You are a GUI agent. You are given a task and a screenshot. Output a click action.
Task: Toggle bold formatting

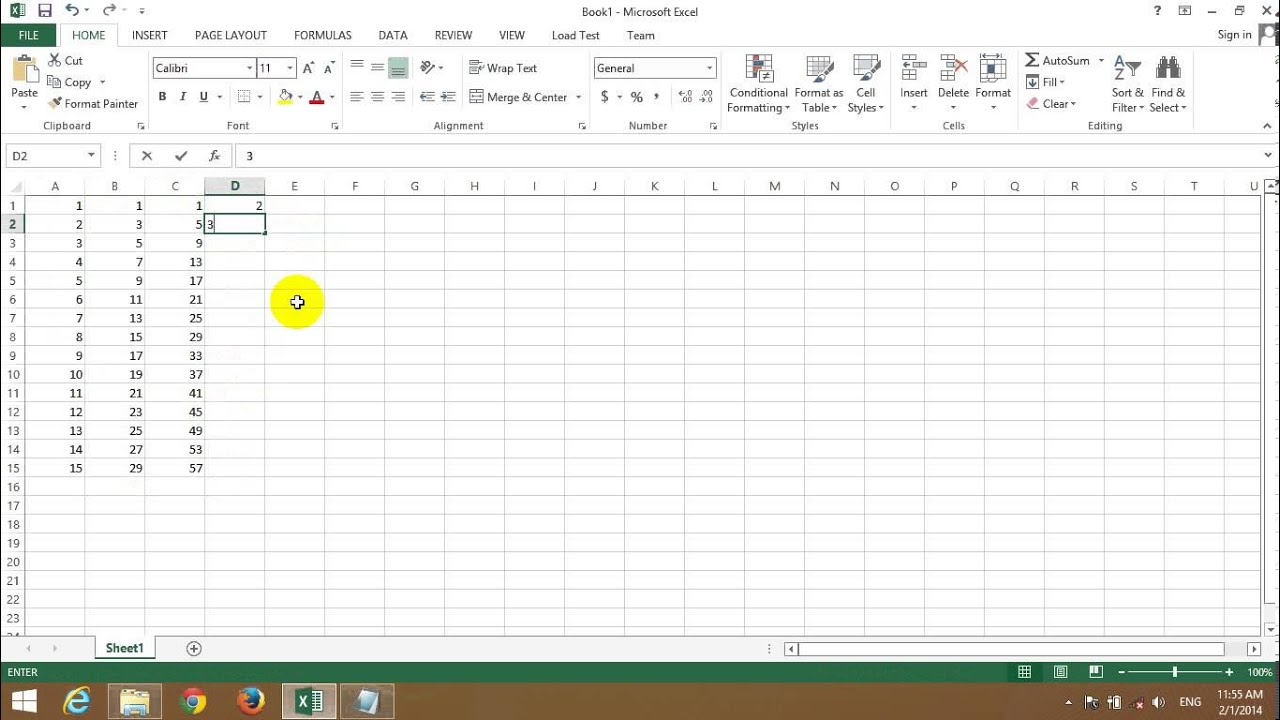click(x=162, y=96)
